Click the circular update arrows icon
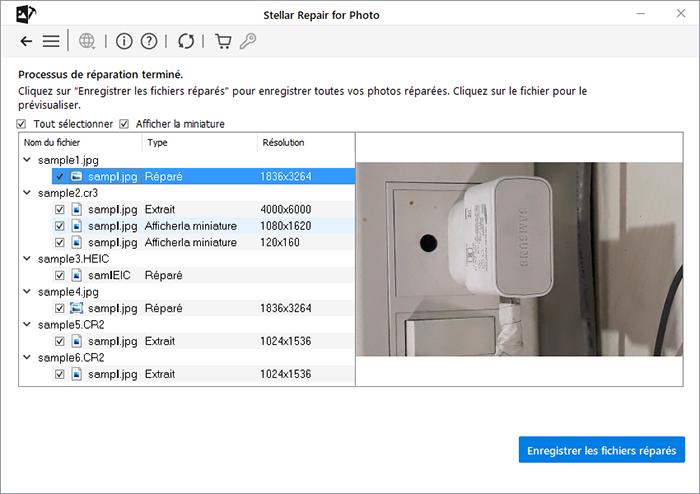Viewport: 700px width, 494px height. click(186, 41)
